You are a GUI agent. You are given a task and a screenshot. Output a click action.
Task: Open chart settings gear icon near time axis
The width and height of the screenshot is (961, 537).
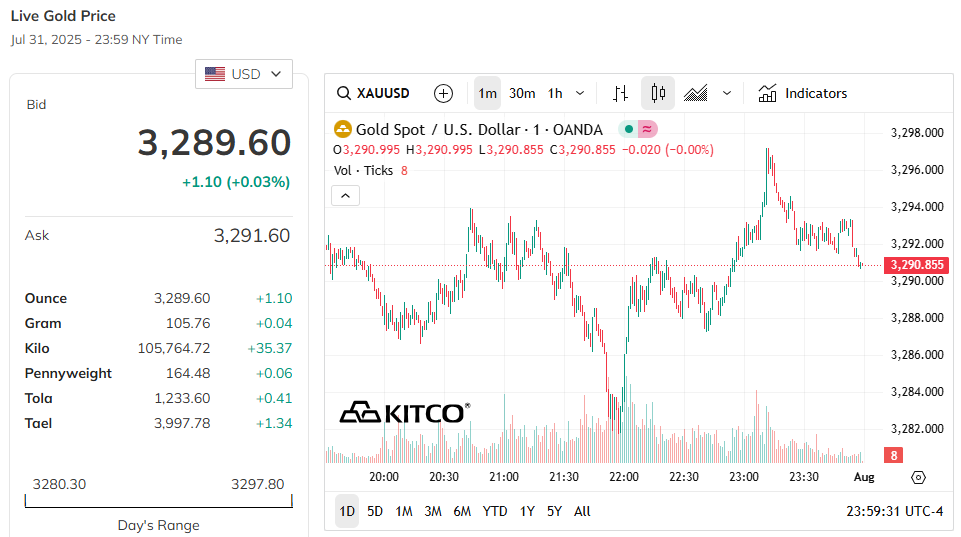pos(918,477)
